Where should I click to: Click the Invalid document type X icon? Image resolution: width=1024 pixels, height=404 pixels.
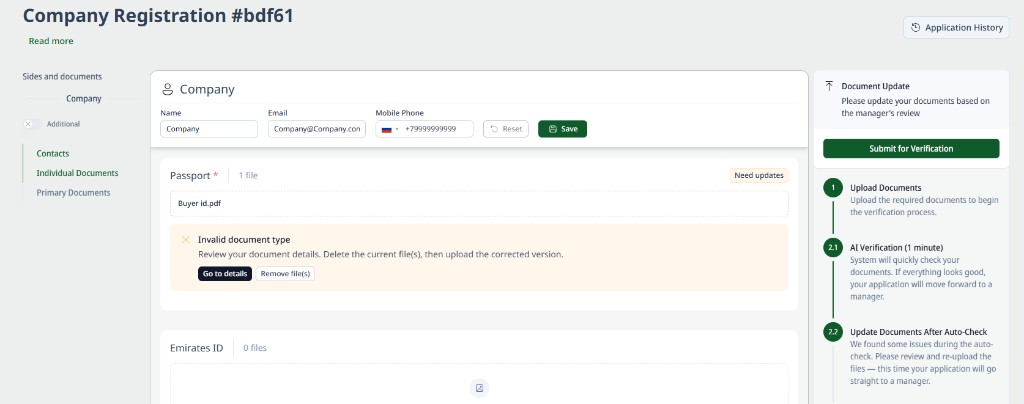pyautogui.click(x=185, y=240)
